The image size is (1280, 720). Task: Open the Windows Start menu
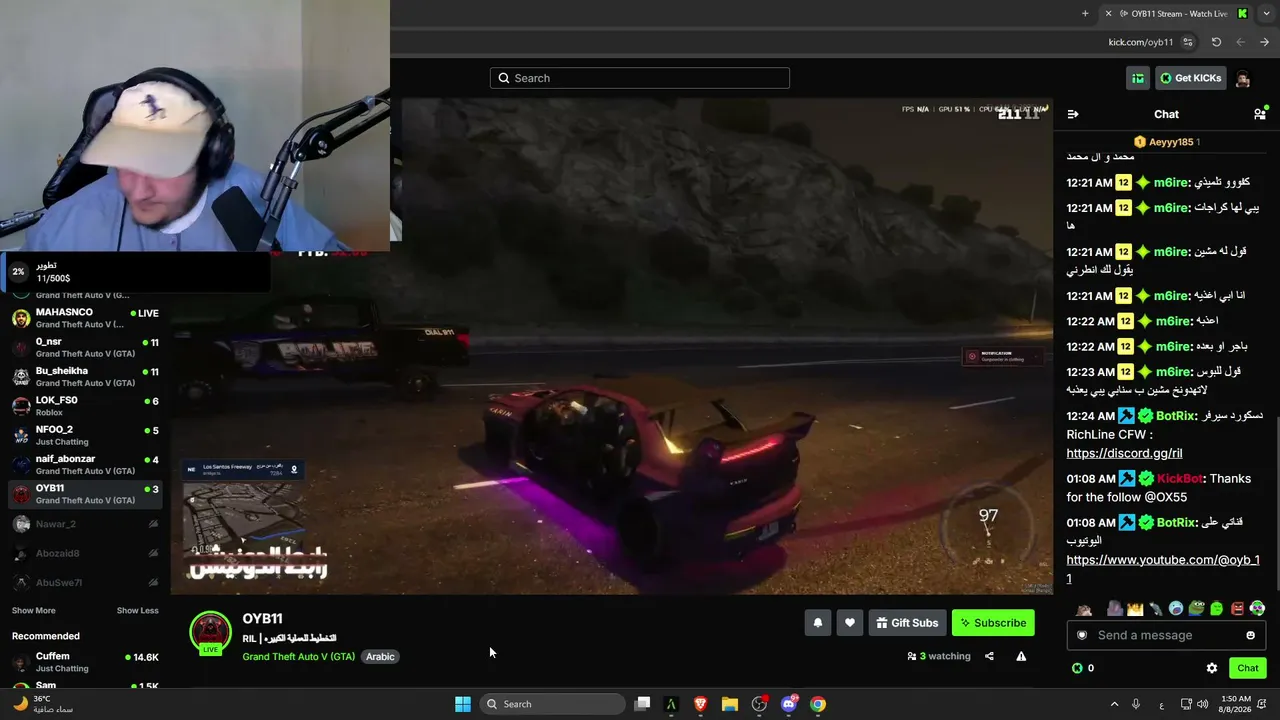(x=463, y=704)
